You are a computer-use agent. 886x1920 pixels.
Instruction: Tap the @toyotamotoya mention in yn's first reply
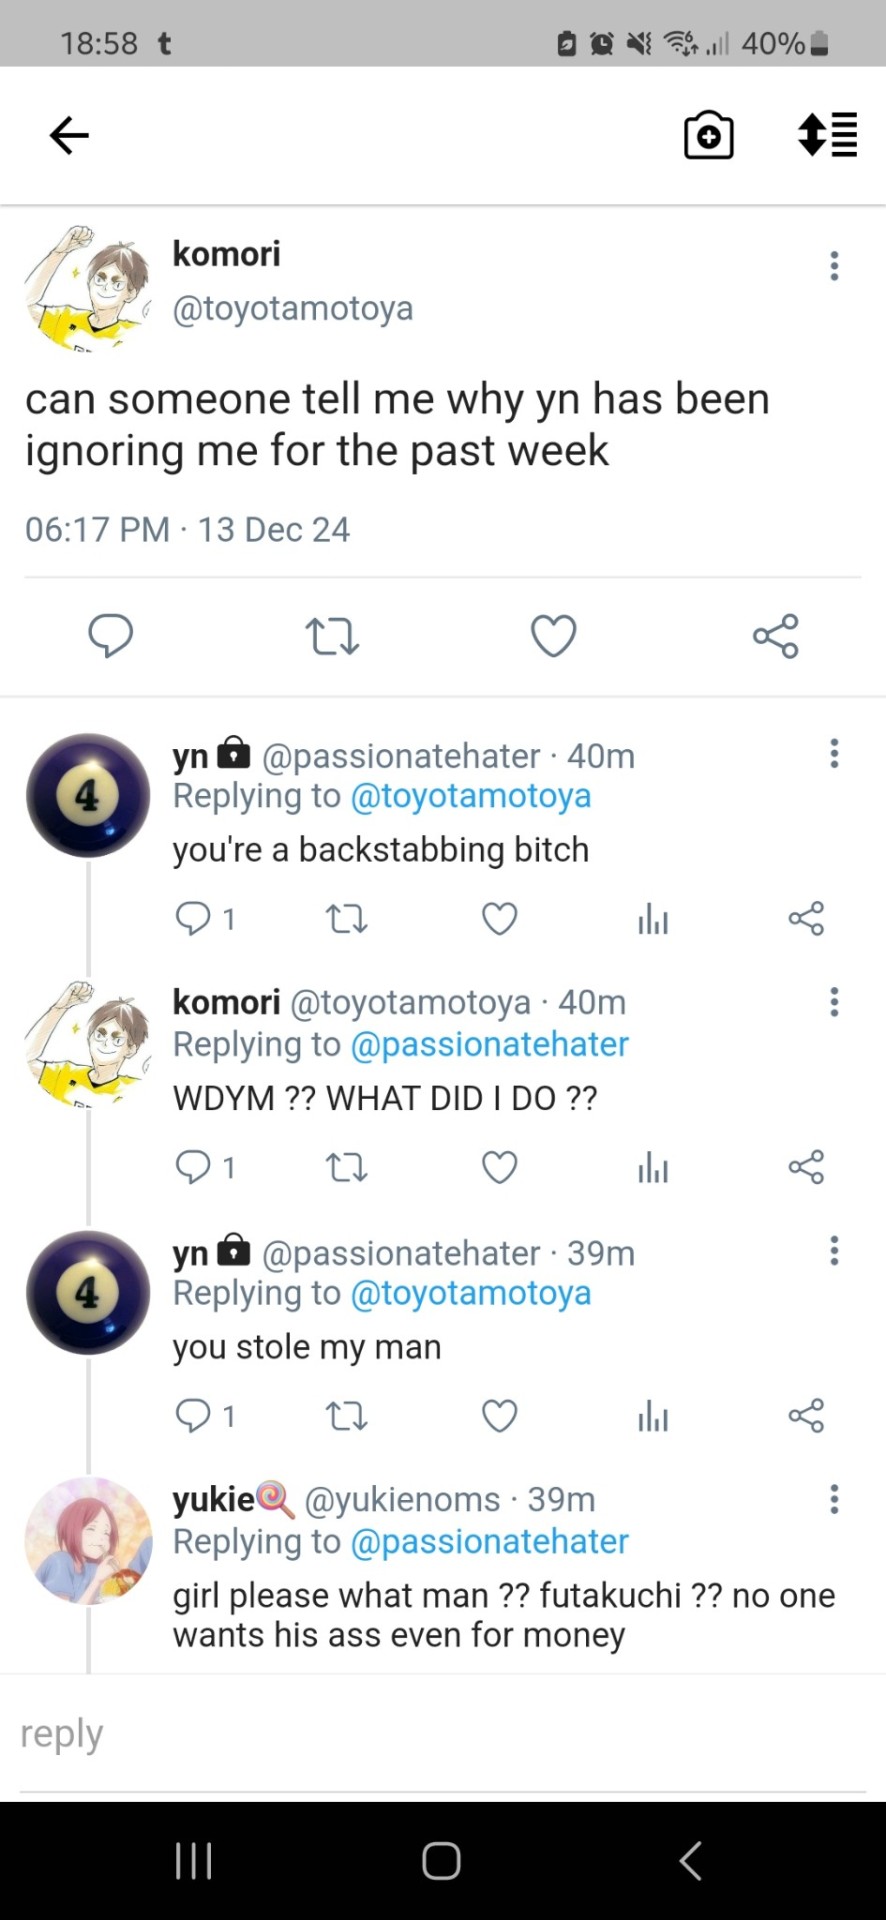pyautogui.click(x=471, y=796)
